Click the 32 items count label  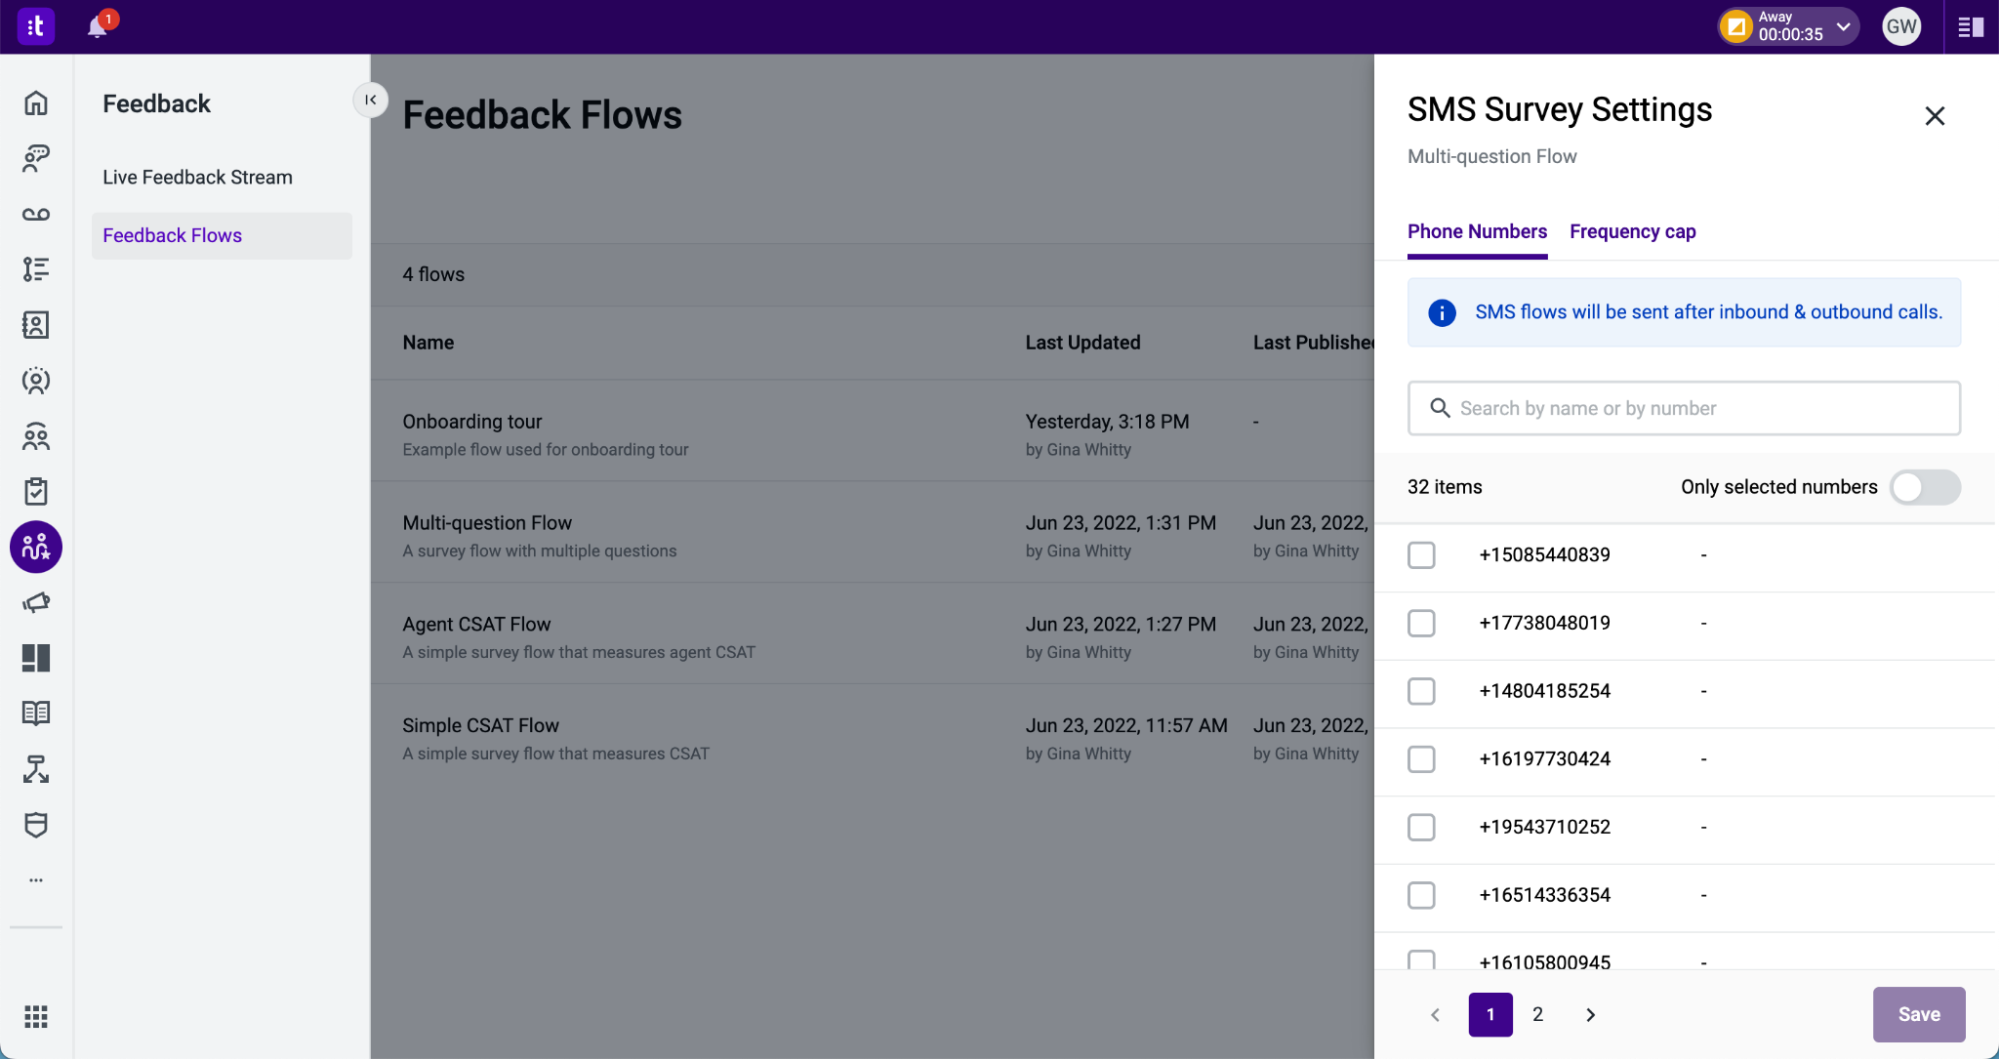[x=1444, y=488]
